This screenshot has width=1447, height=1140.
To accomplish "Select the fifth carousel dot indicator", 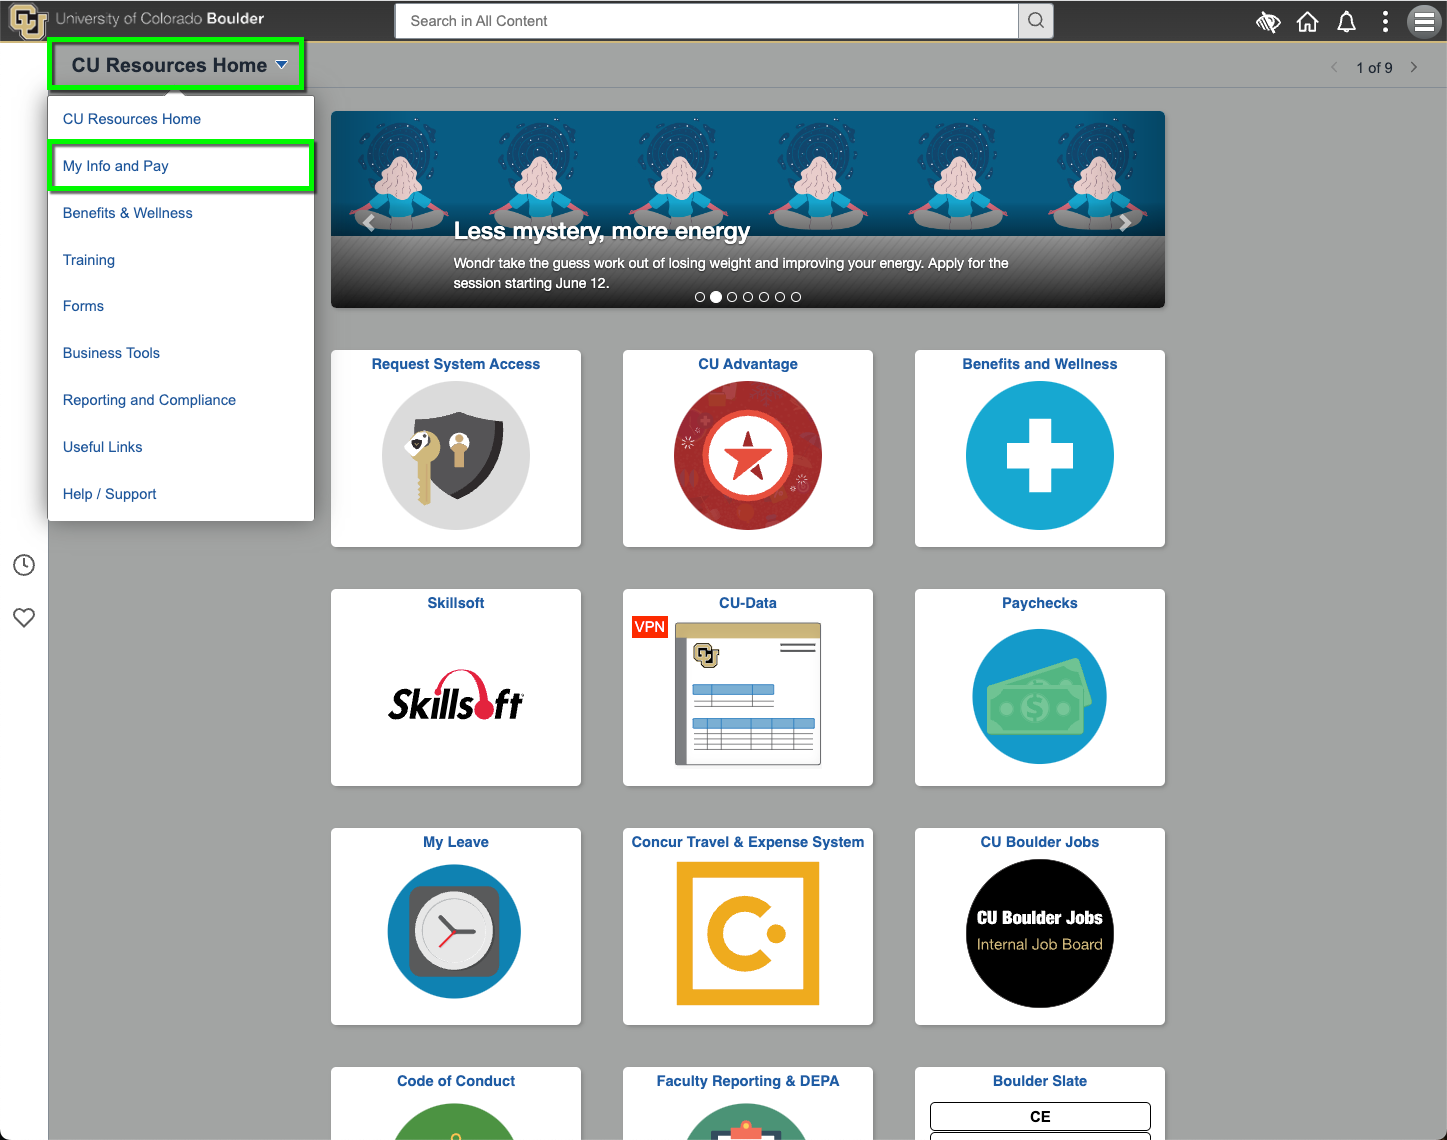I will pyautogui.click(x=764, y=297).
